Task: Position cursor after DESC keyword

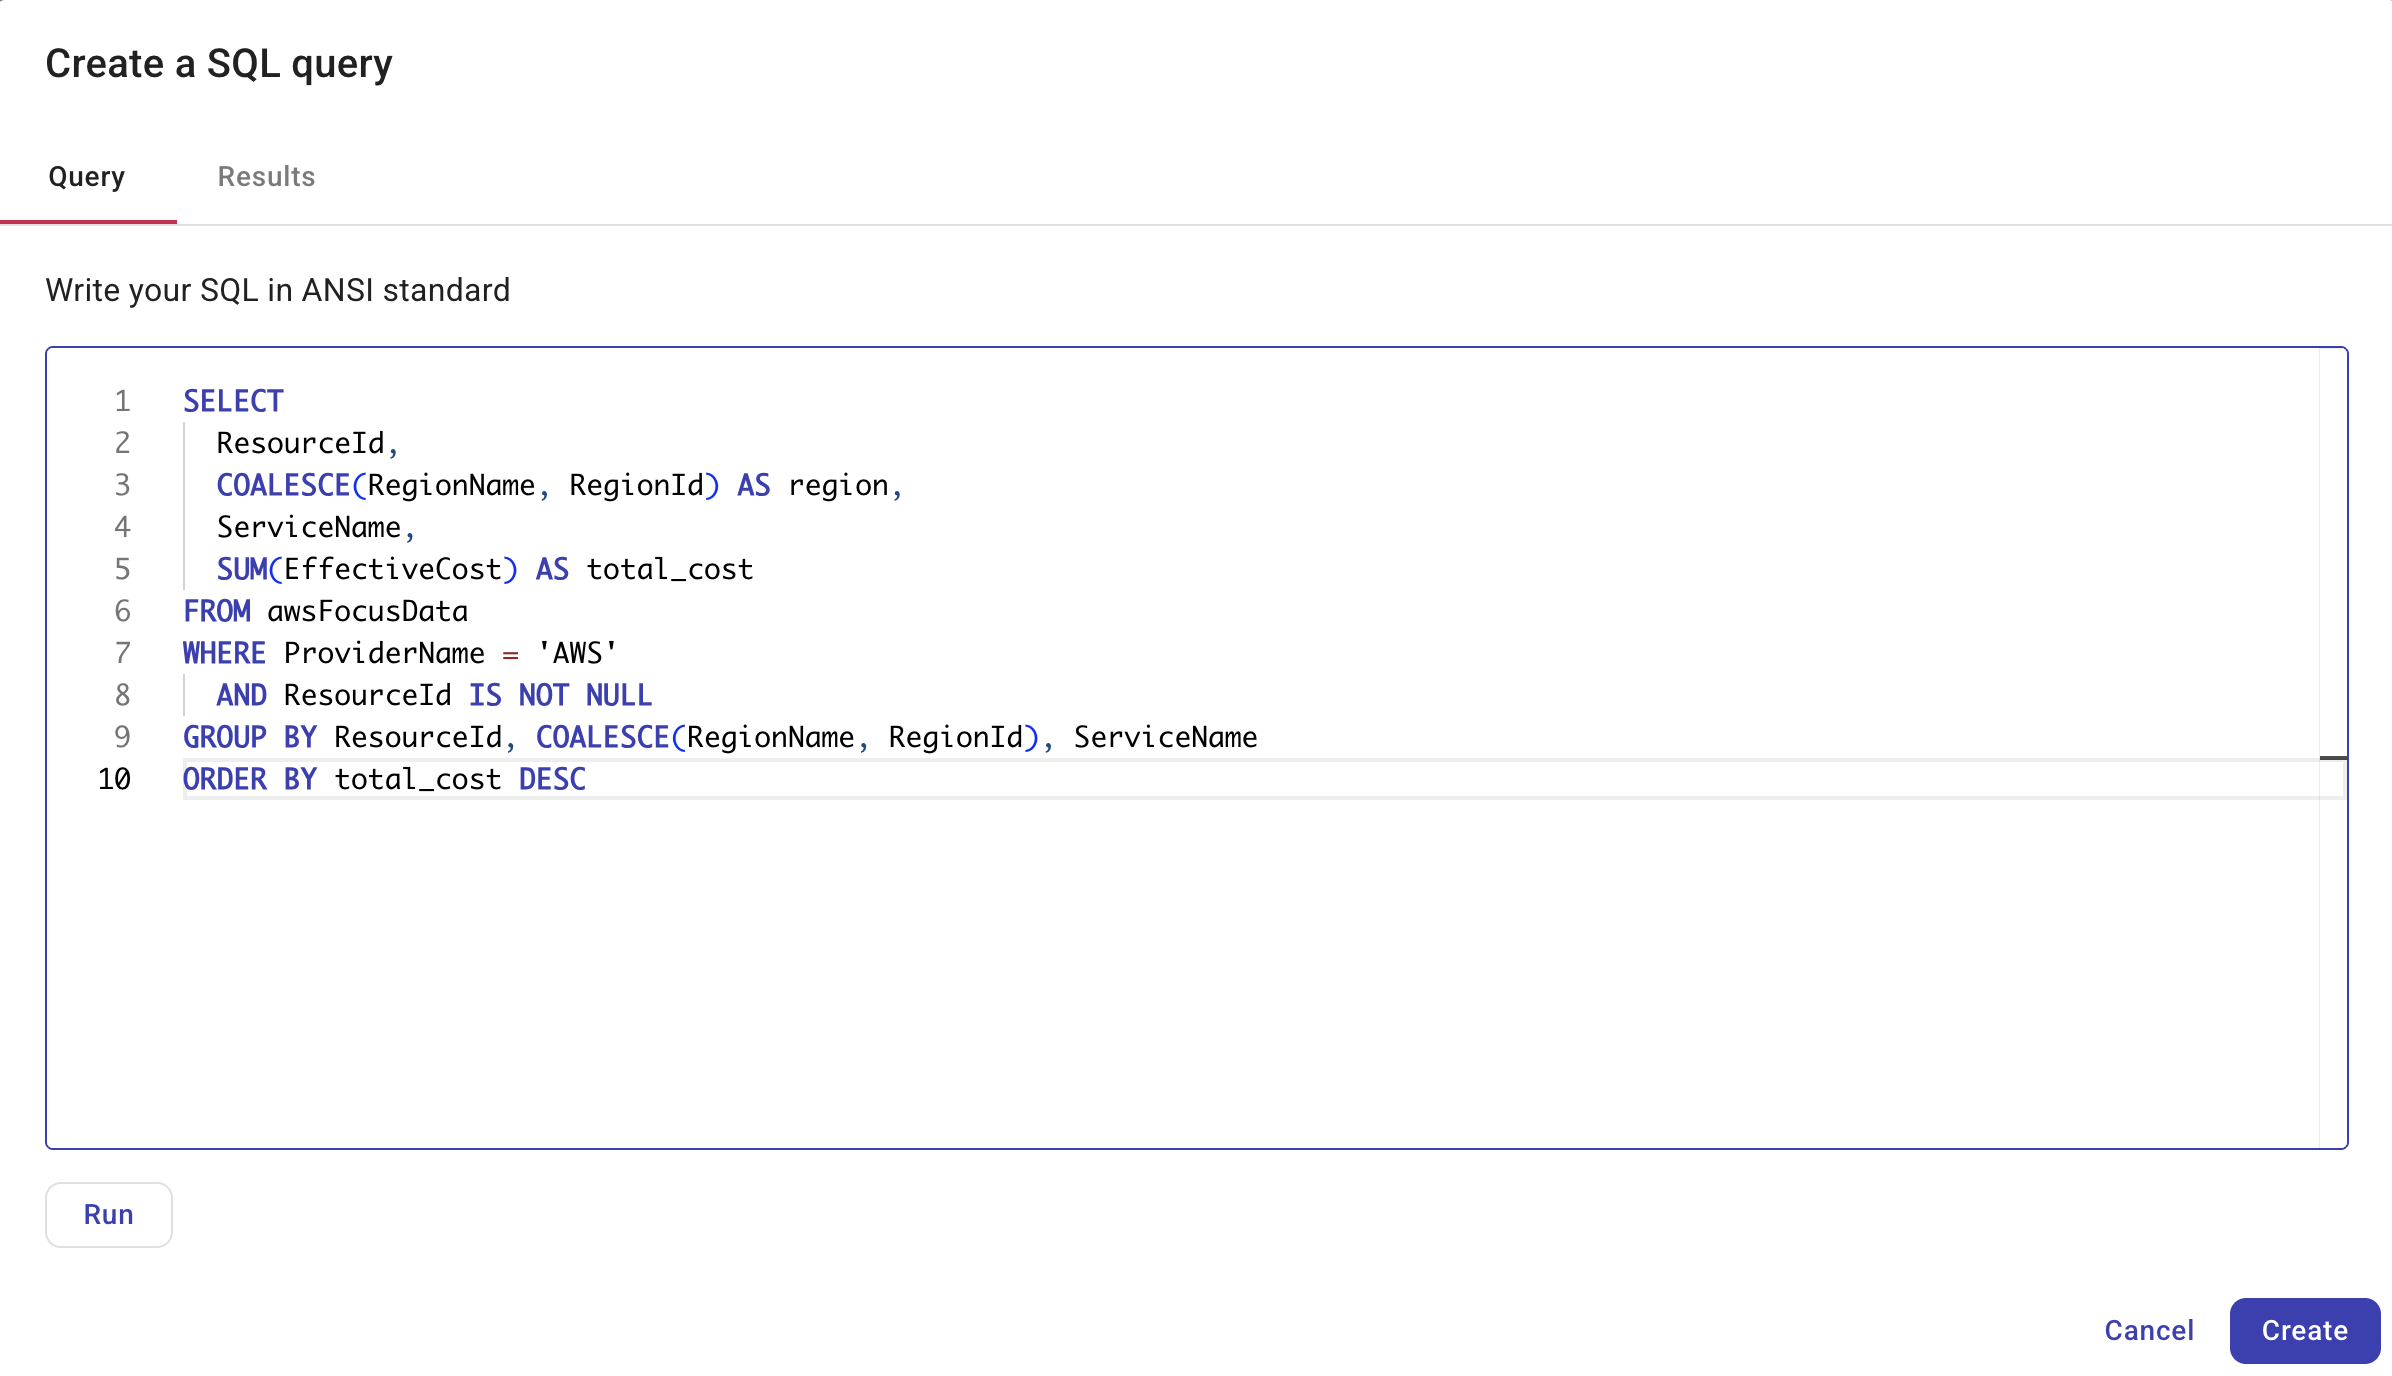Action: tap(590, 779)
